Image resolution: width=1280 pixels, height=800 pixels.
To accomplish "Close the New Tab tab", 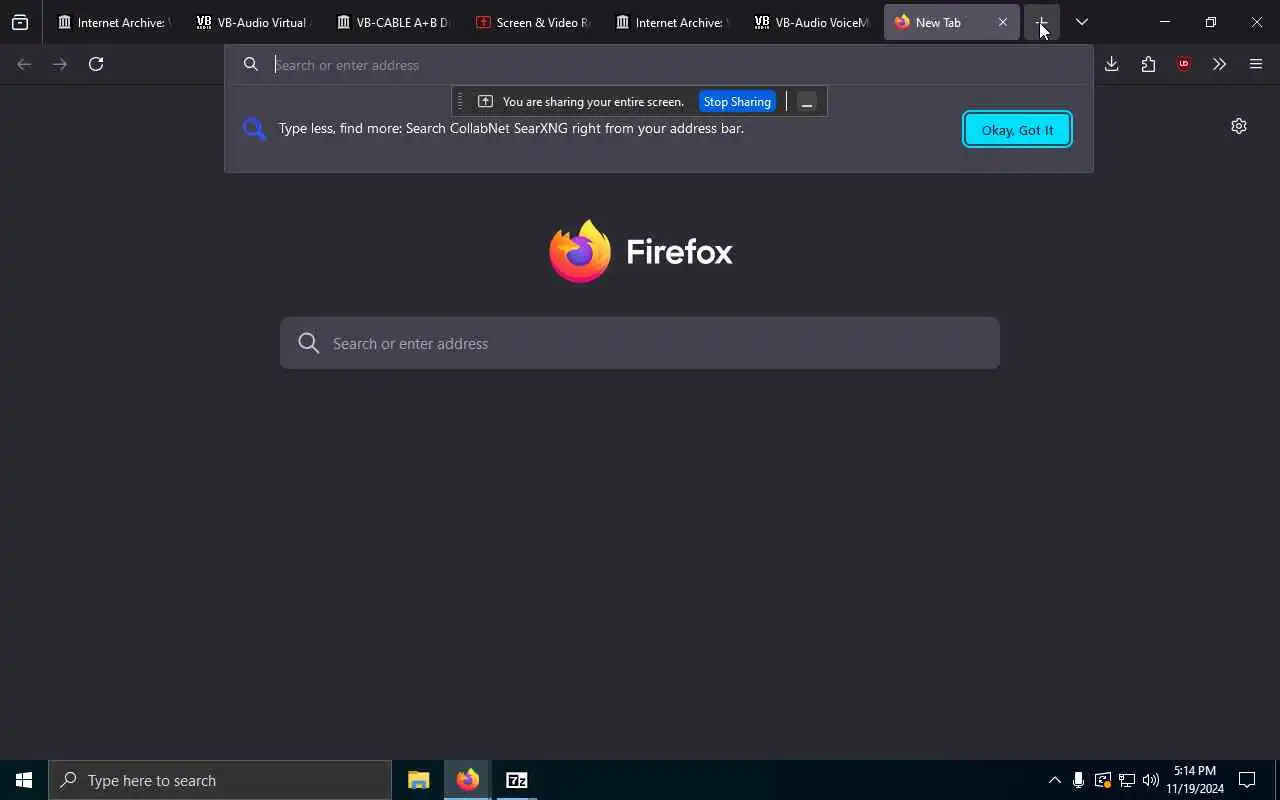I will point(1003,22).
